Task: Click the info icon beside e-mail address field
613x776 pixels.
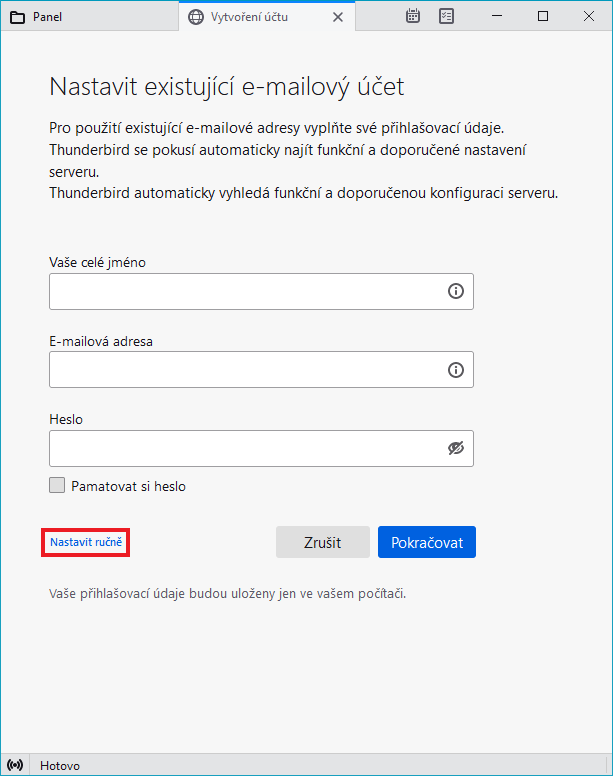Action: pyautogui.click(x=456, y=370)
